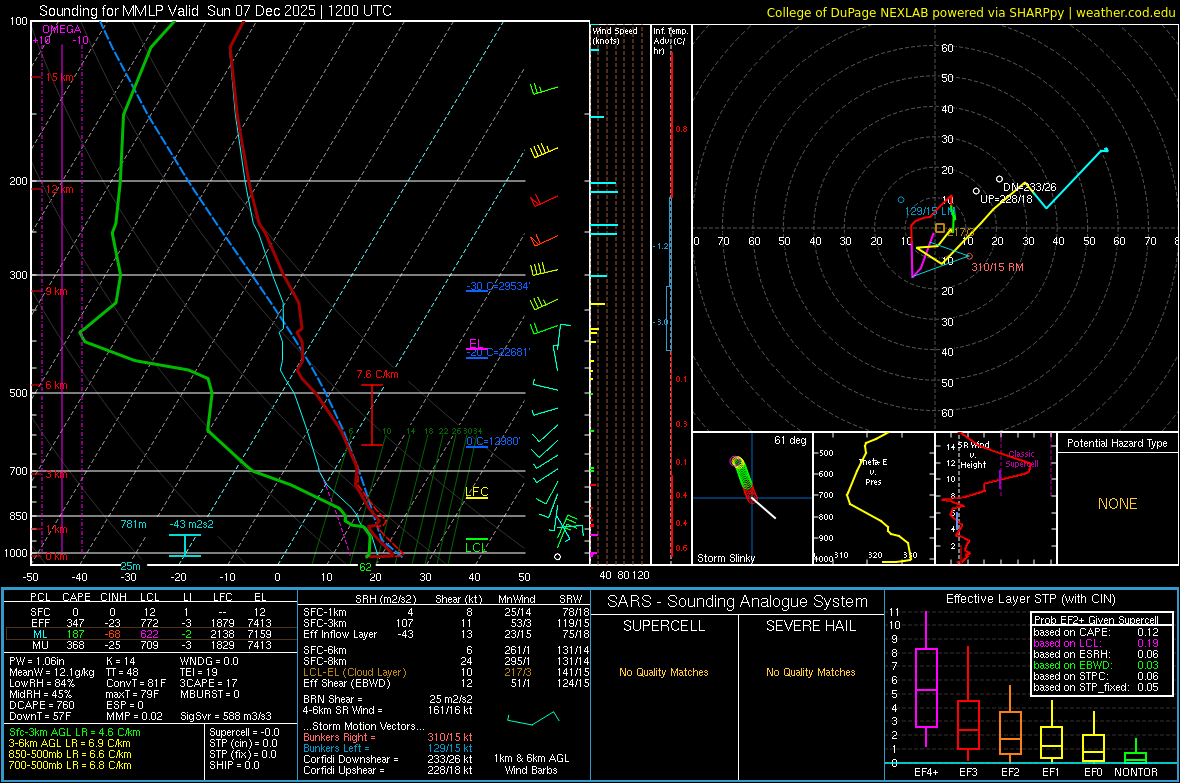Select the magenta OMEGA label on the skew-T
The width and height of the screenshot is (1180, 783).
point(62,29)
